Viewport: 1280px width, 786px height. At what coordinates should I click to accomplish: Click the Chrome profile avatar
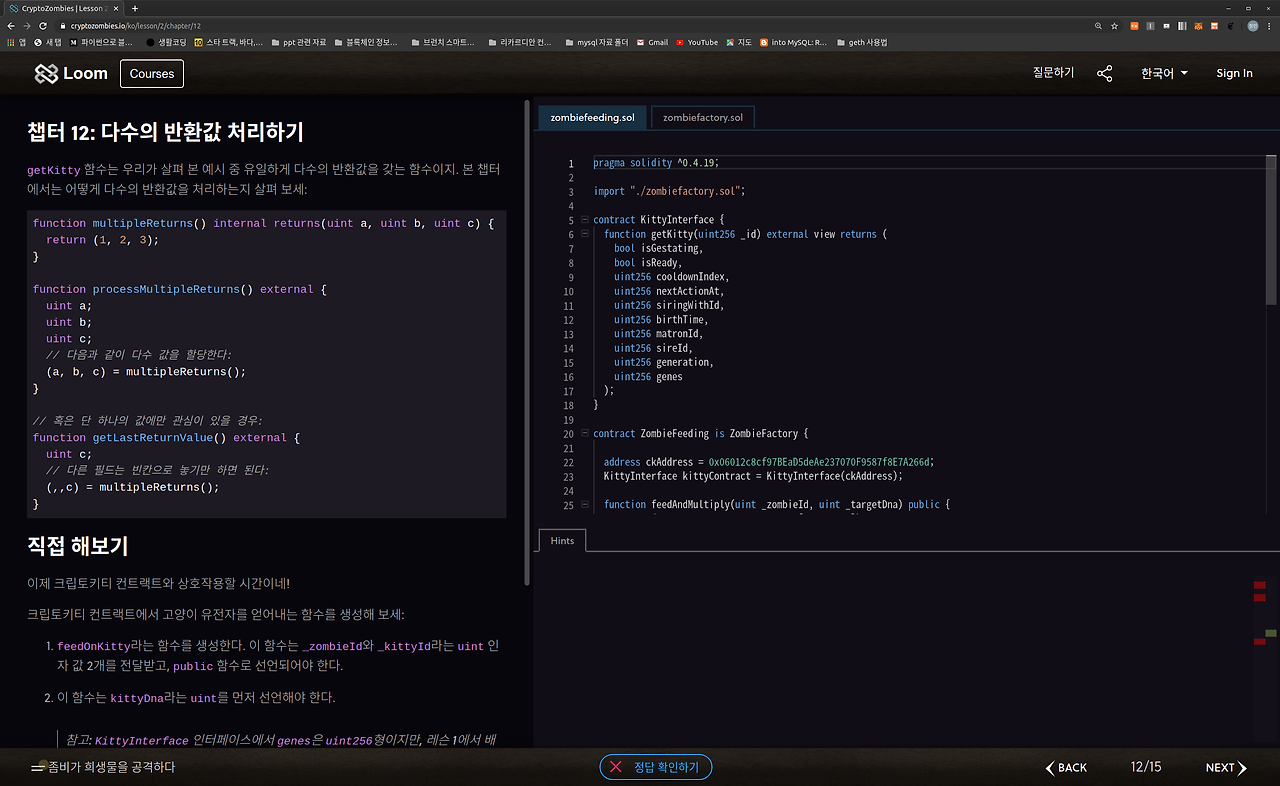[x=1253, y=25]
